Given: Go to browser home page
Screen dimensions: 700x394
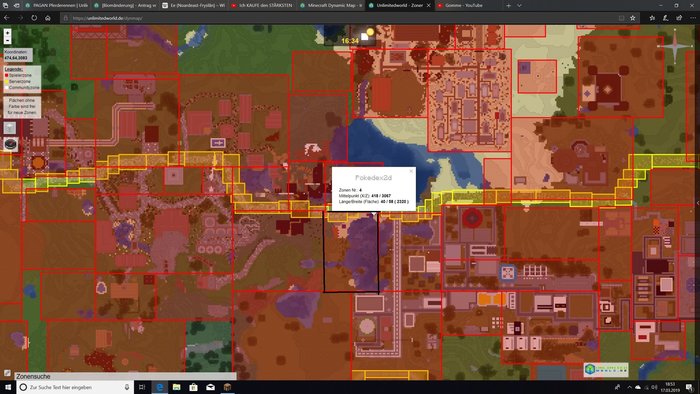Looking at the screenshot, I should (x=48, y=18).
